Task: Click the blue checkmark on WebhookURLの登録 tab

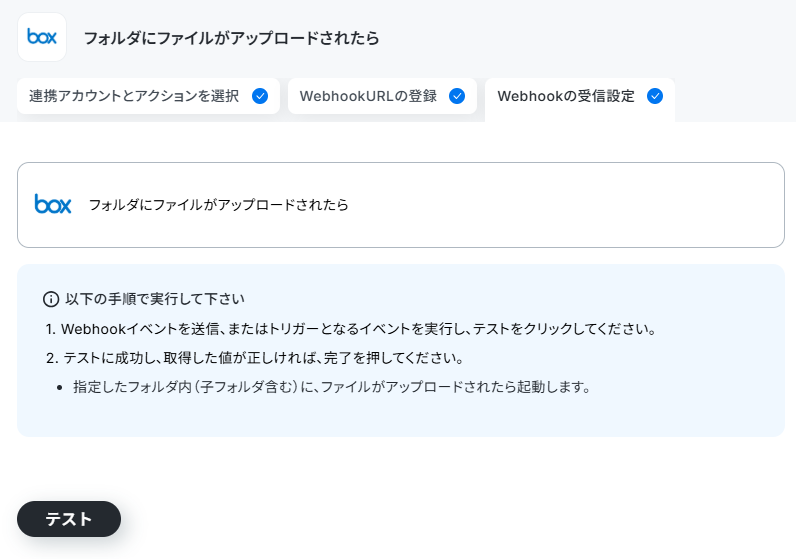Action: tap(457, 96)
